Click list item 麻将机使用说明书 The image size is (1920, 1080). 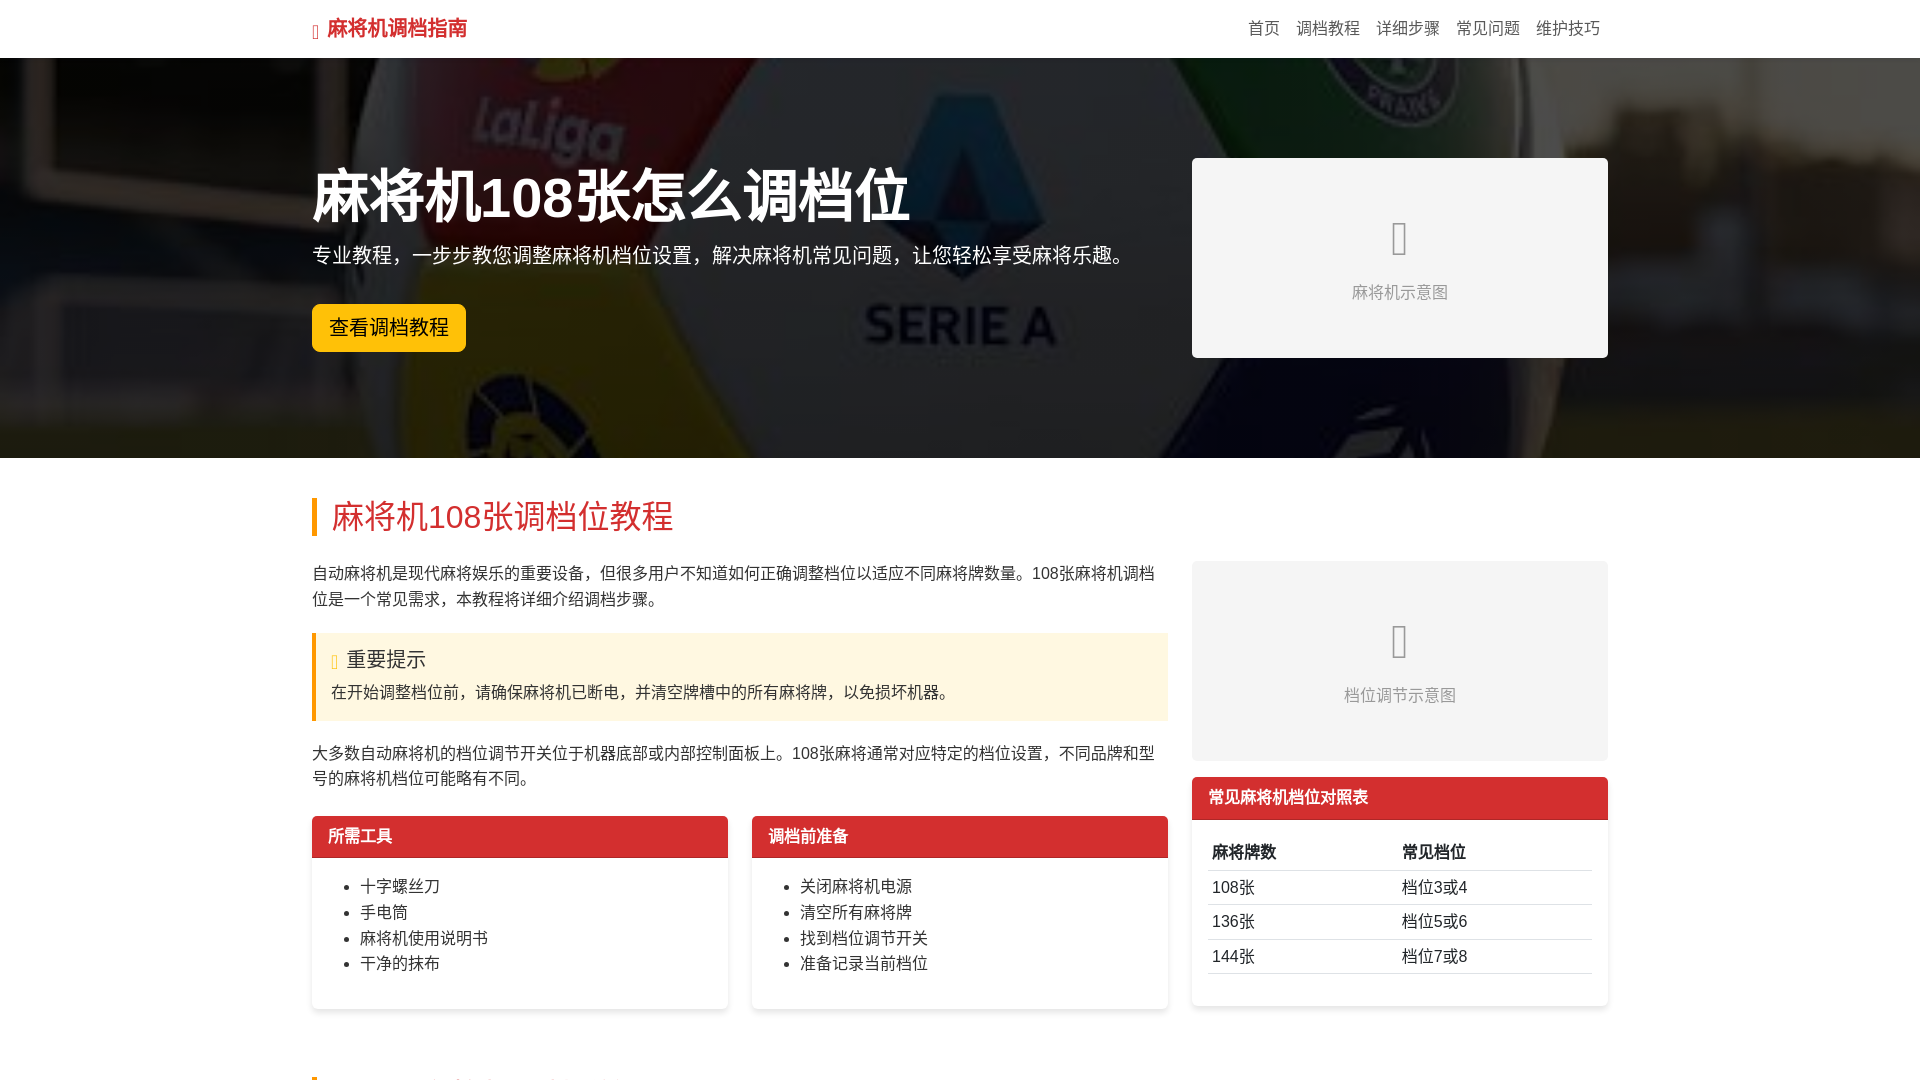424,939
